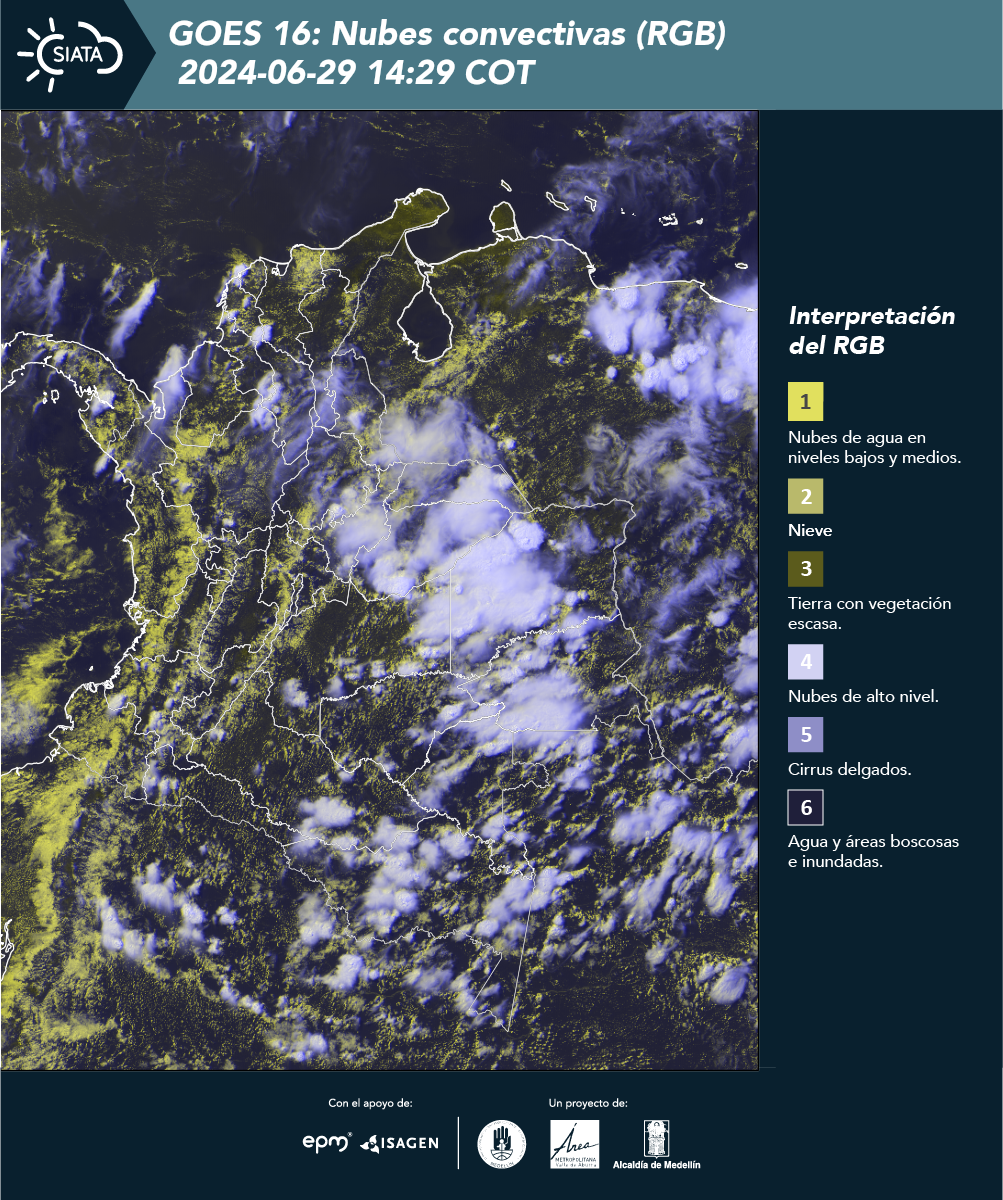This screenshot has height=1200, width=1003.
Task: Click the circular Medellín seal logo
Action: coord(501,1144)
